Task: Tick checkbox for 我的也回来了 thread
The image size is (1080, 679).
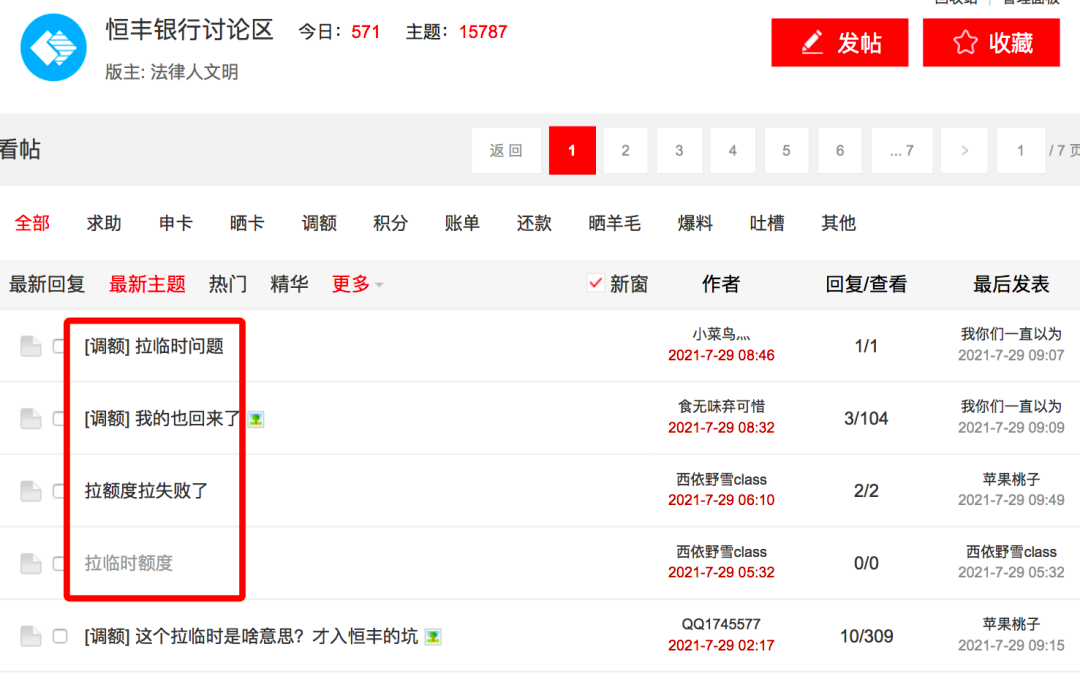Action: pyautogui.click(x=59, y=419)
